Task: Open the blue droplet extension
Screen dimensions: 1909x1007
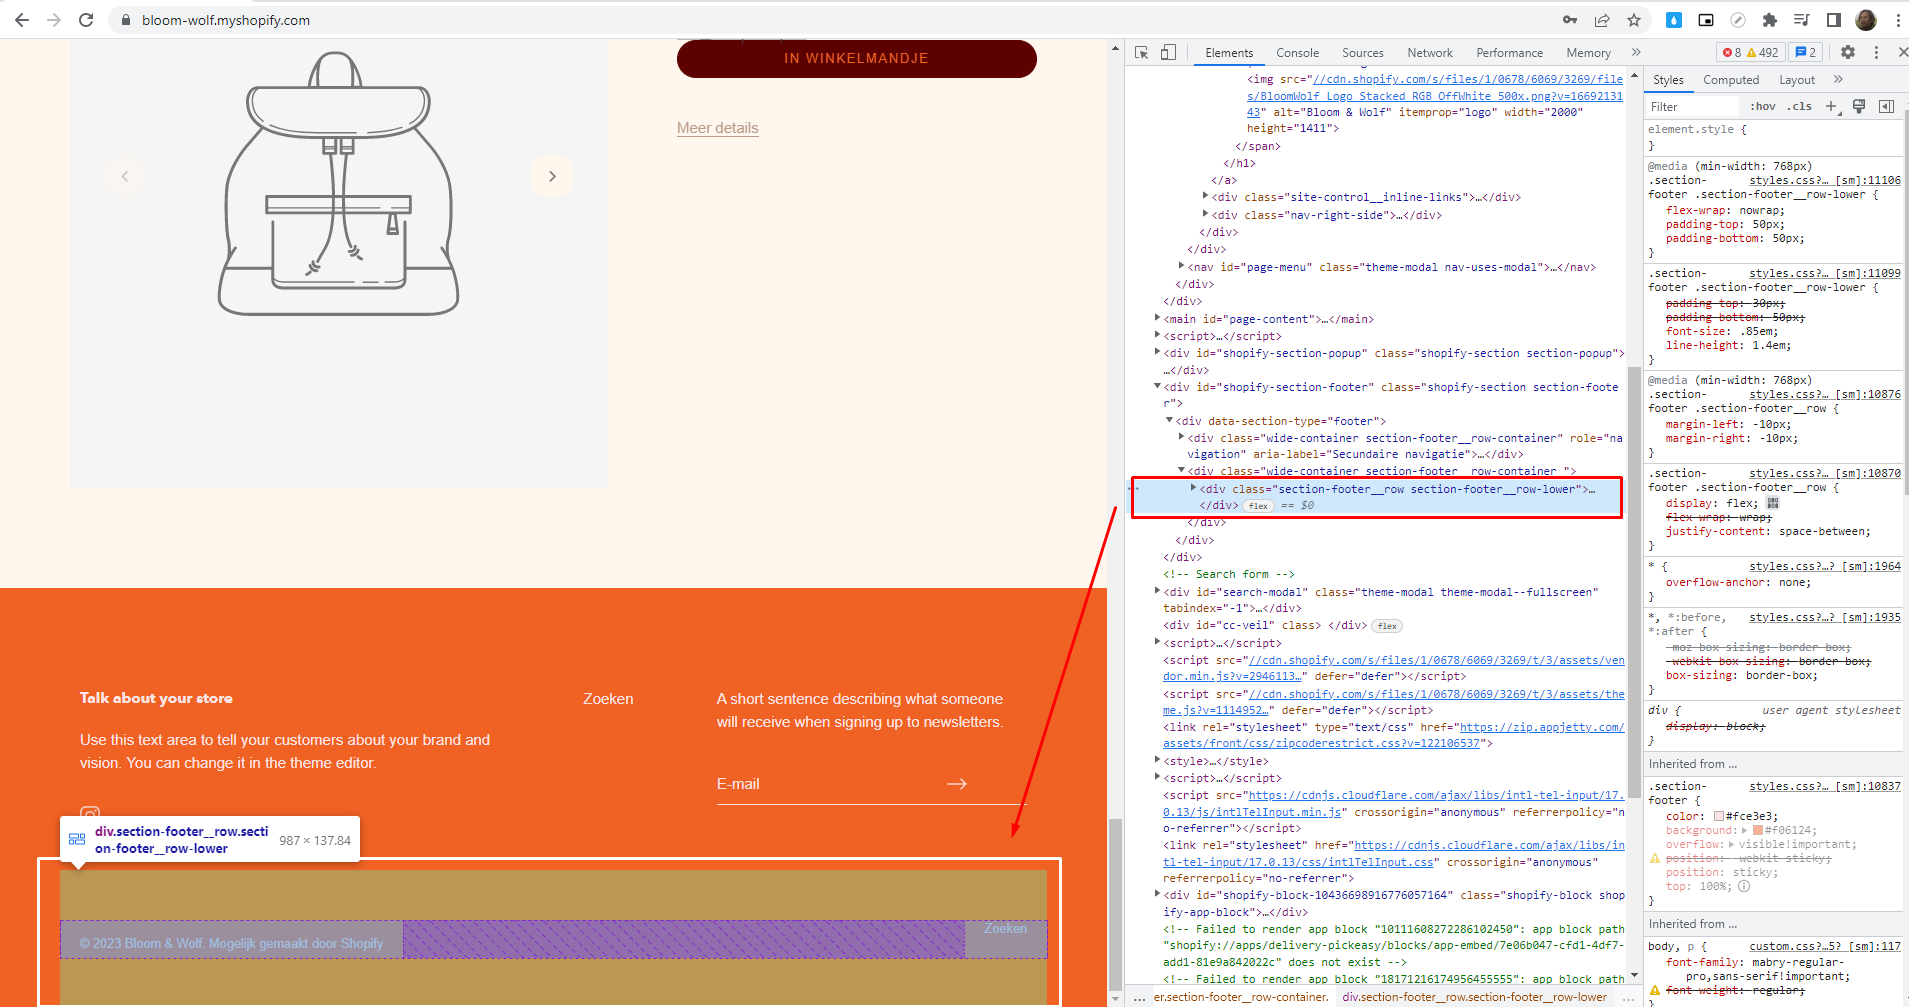Action: click(x=1674, y=20)
